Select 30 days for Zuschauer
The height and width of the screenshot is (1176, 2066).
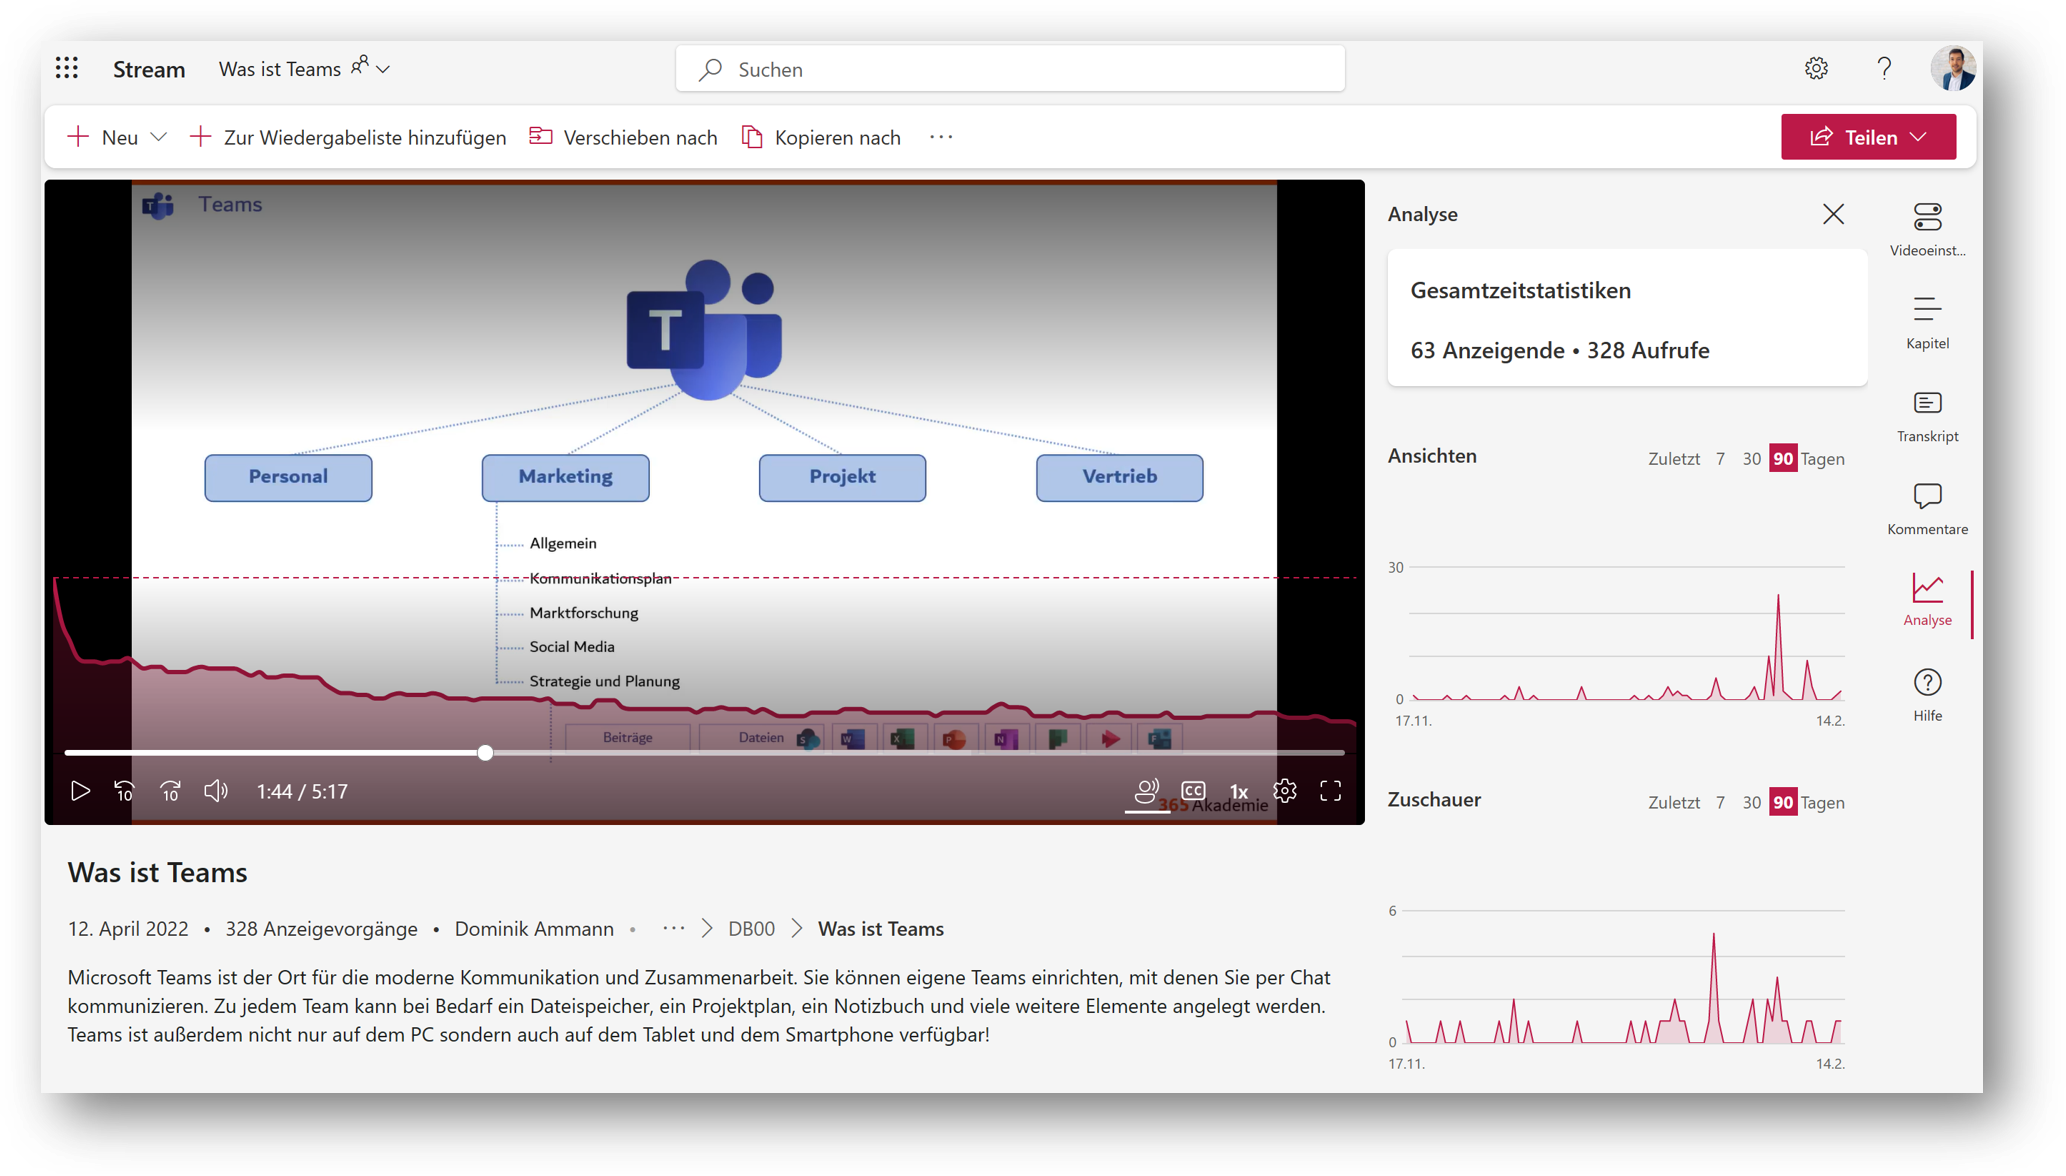(x=1751, y=803)
